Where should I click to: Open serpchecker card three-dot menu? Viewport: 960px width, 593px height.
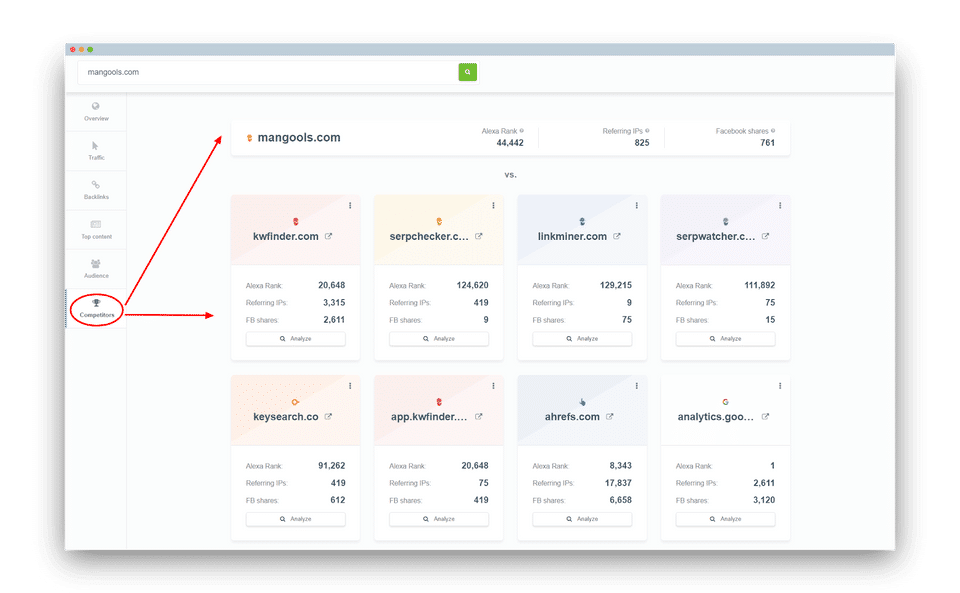pos(493,206)
